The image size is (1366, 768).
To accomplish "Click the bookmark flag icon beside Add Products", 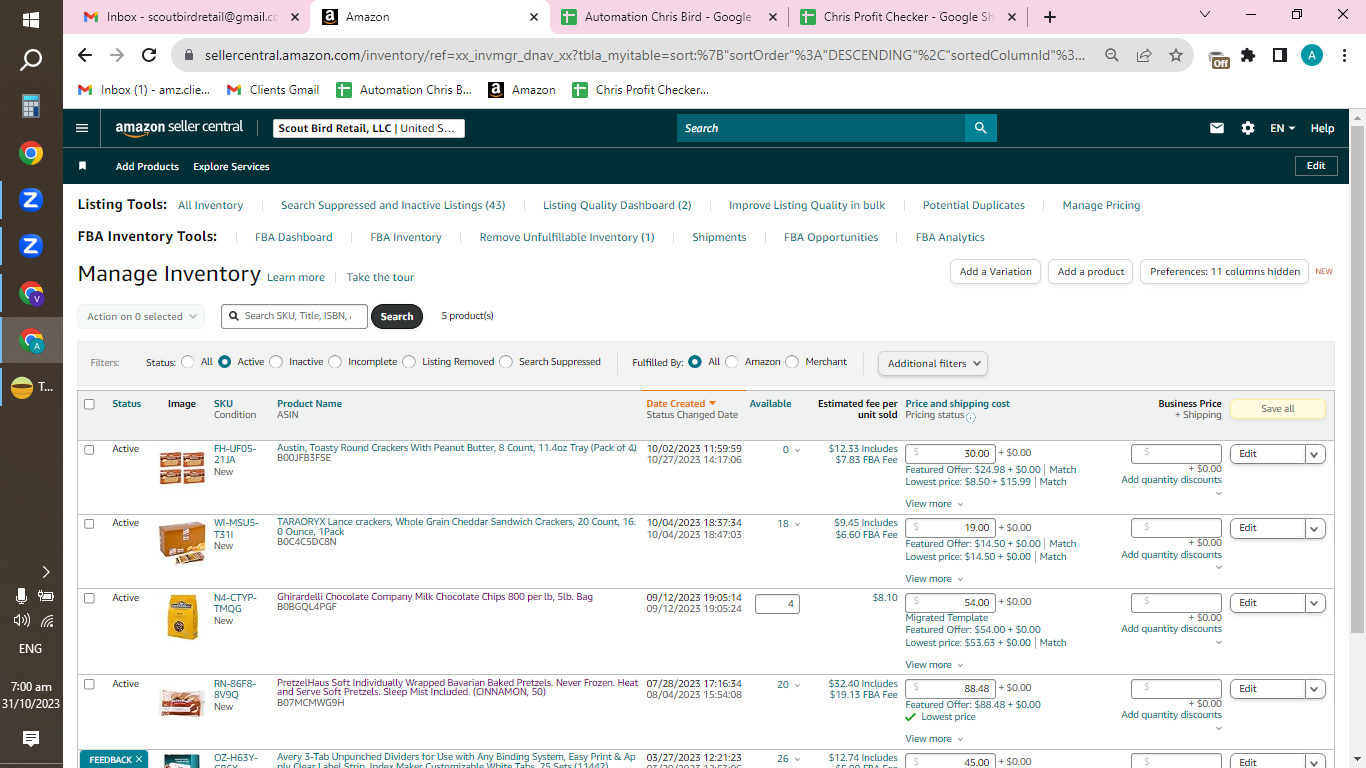I will 83,166.
